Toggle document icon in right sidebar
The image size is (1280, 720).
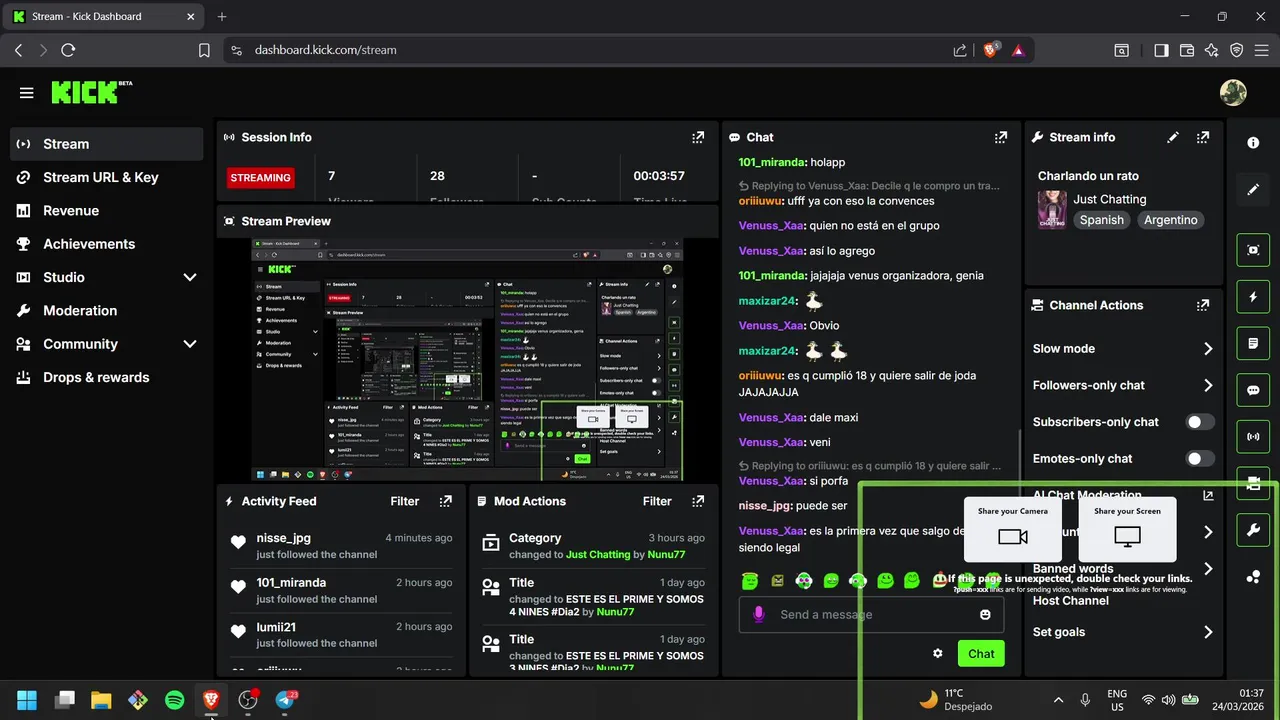click(1253, 344)
